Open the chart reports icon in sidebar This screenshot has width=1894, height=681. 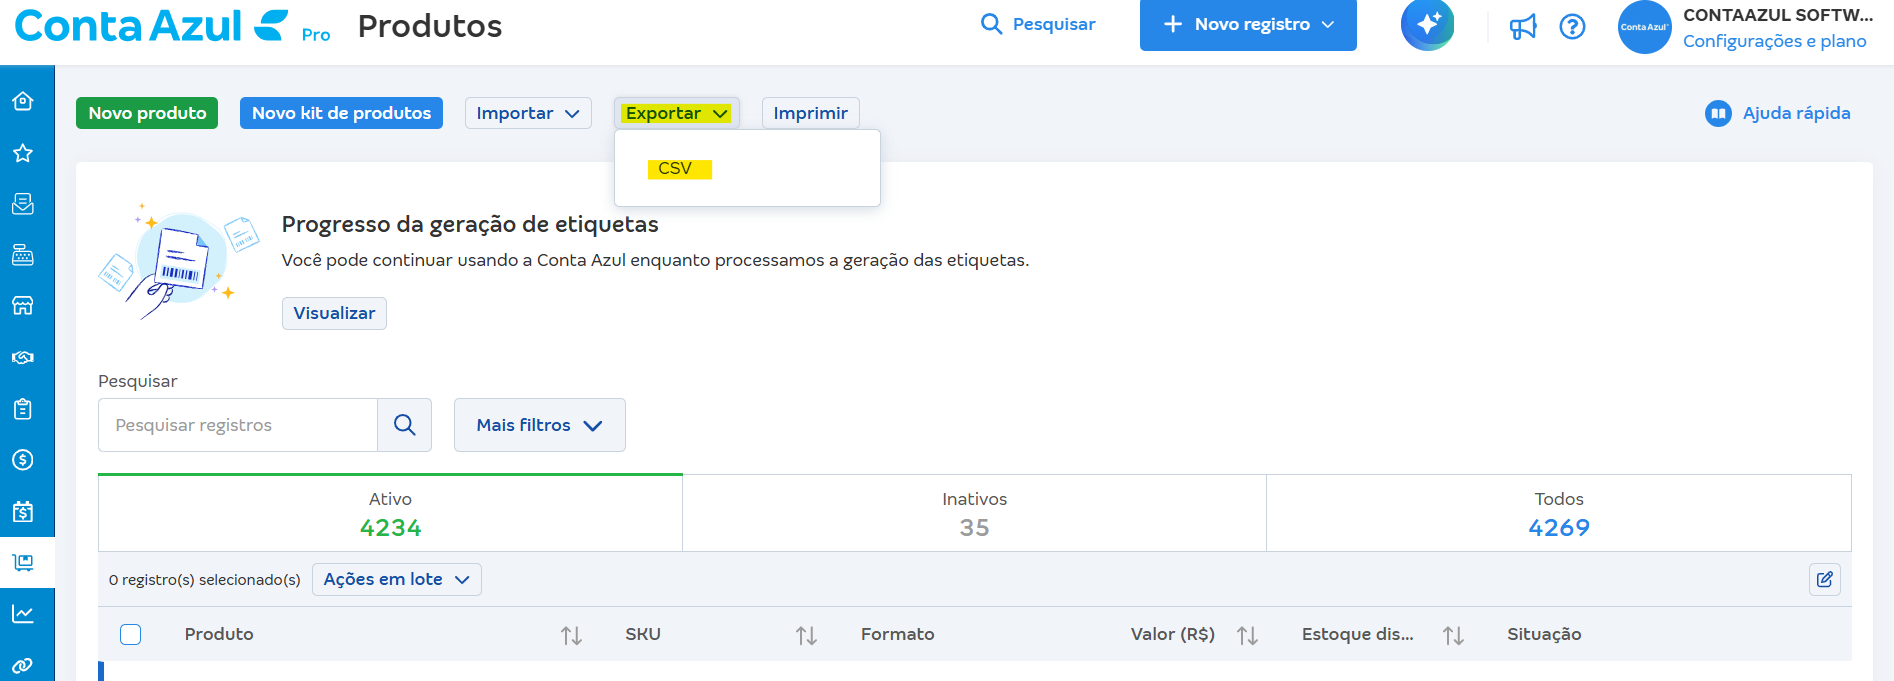[x=23, y=613]
